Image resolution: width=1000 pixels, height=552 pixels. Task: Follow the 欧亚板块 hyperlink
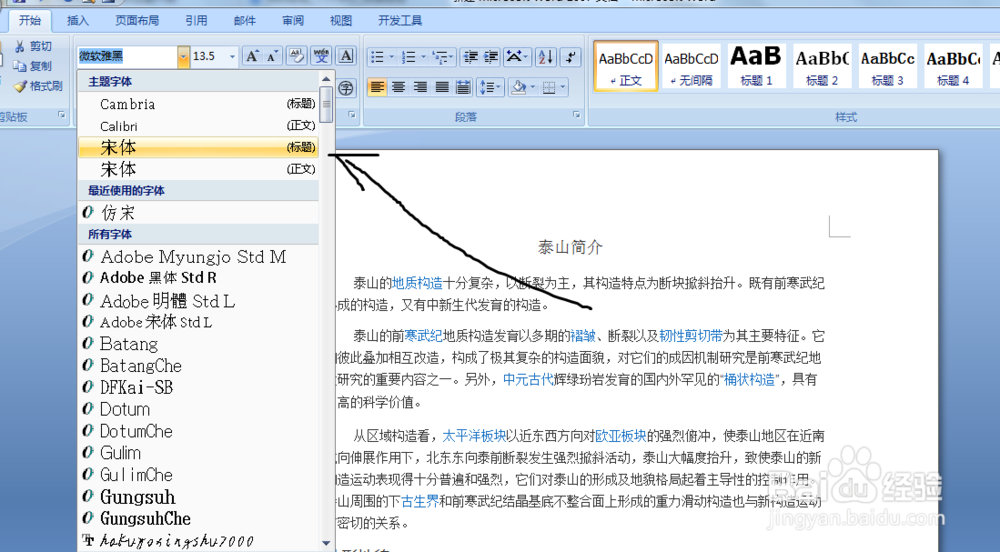tap(621, 436)
